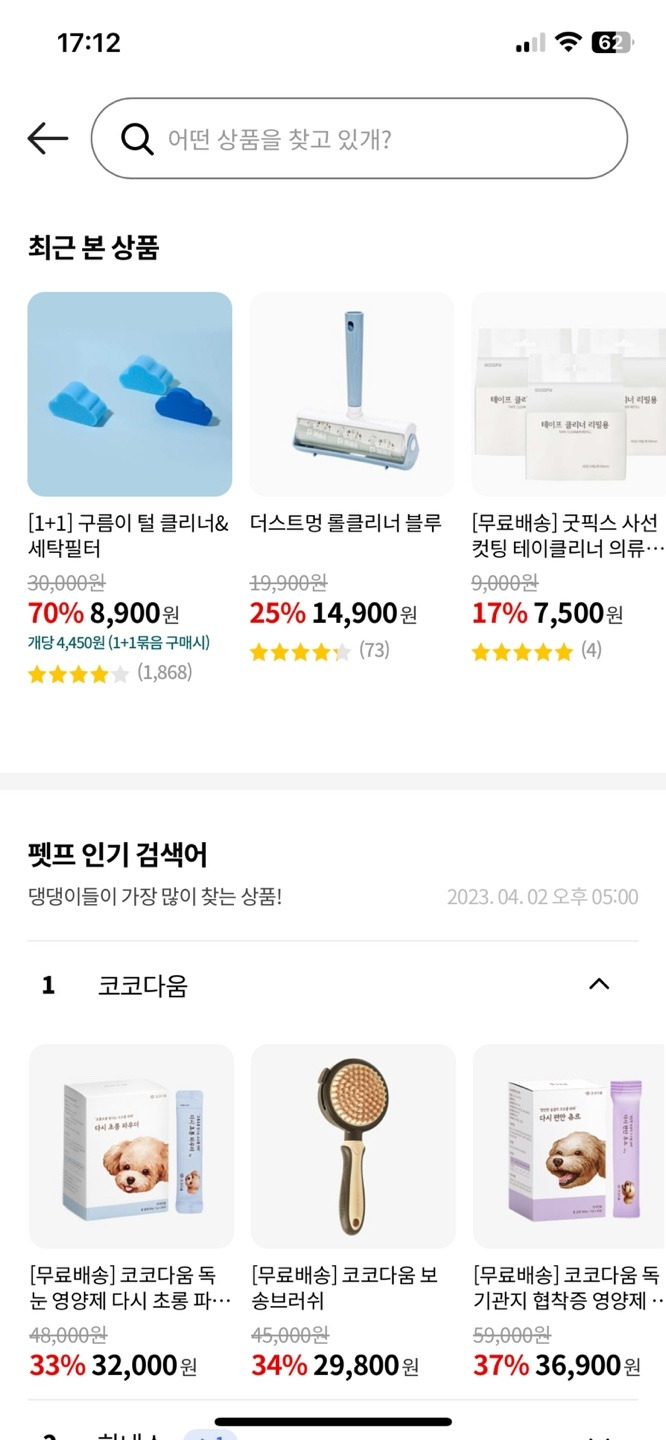Open the 코코다움 보송브러쉬 product image
666x1440 pixels.
(x=353, y=1146)
